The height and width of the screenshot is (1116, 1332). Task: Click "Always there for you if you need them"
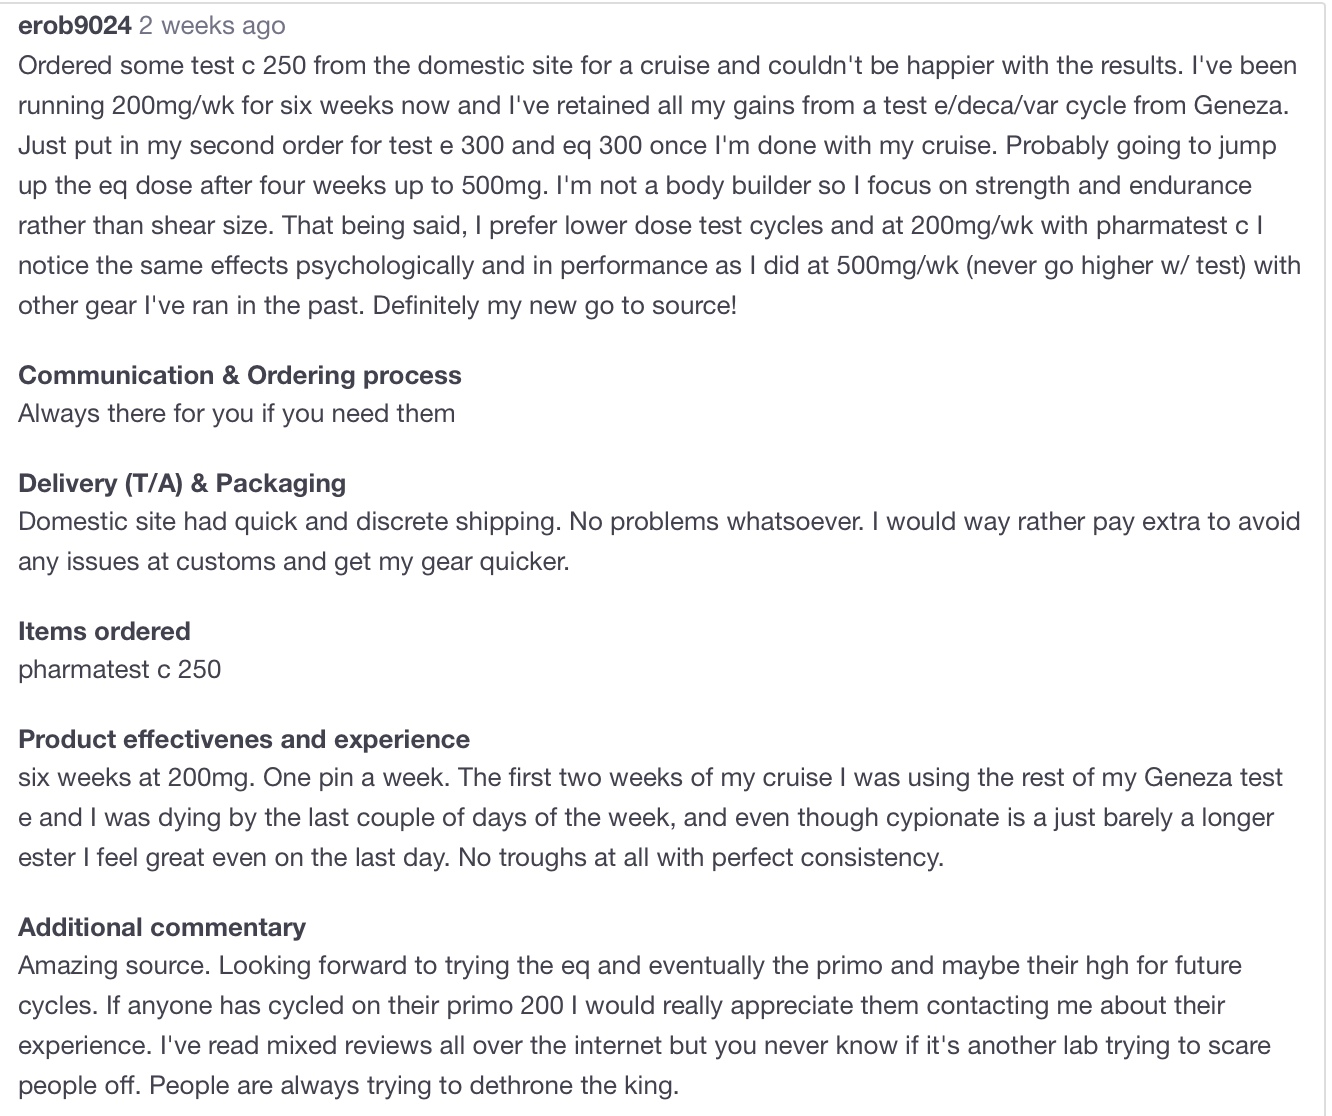pyautogui.click(x=237, y=413)
